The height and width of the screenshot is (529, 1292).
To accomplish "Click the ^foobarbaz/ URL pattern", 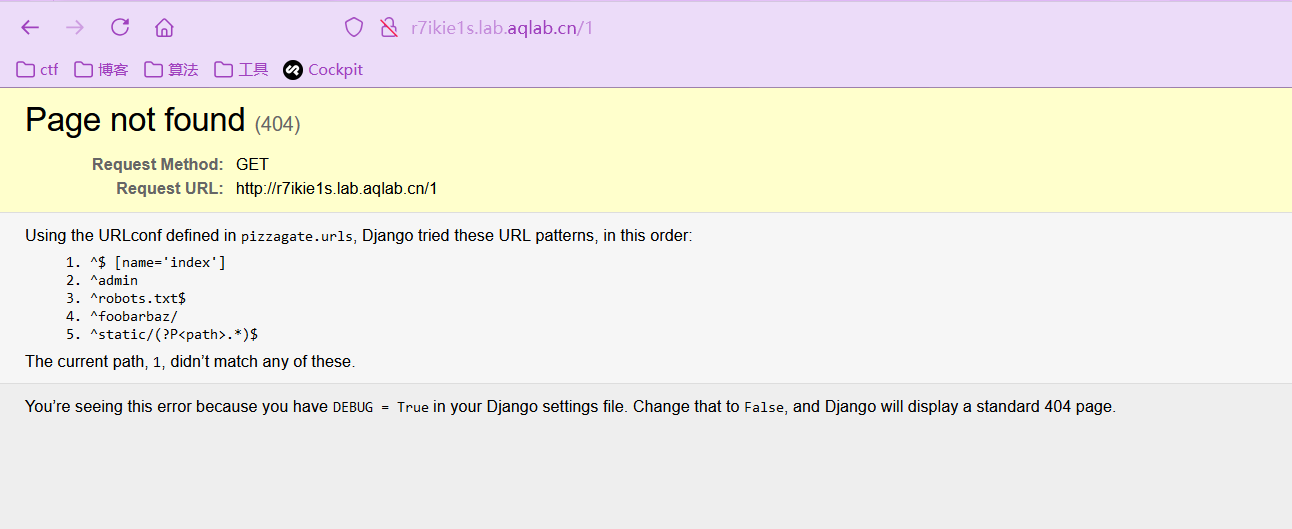I will tap(134, 316).
